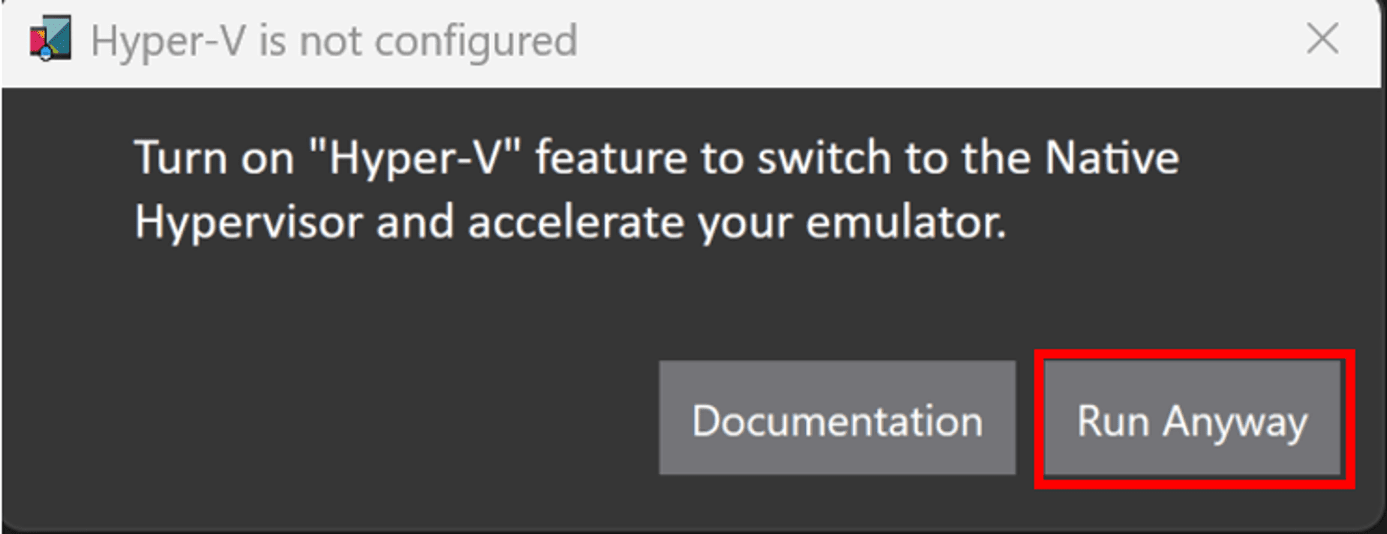The image size is (1387, 534).
Task: Click the blank dark area left of Documentation
Action: [350, 420]
